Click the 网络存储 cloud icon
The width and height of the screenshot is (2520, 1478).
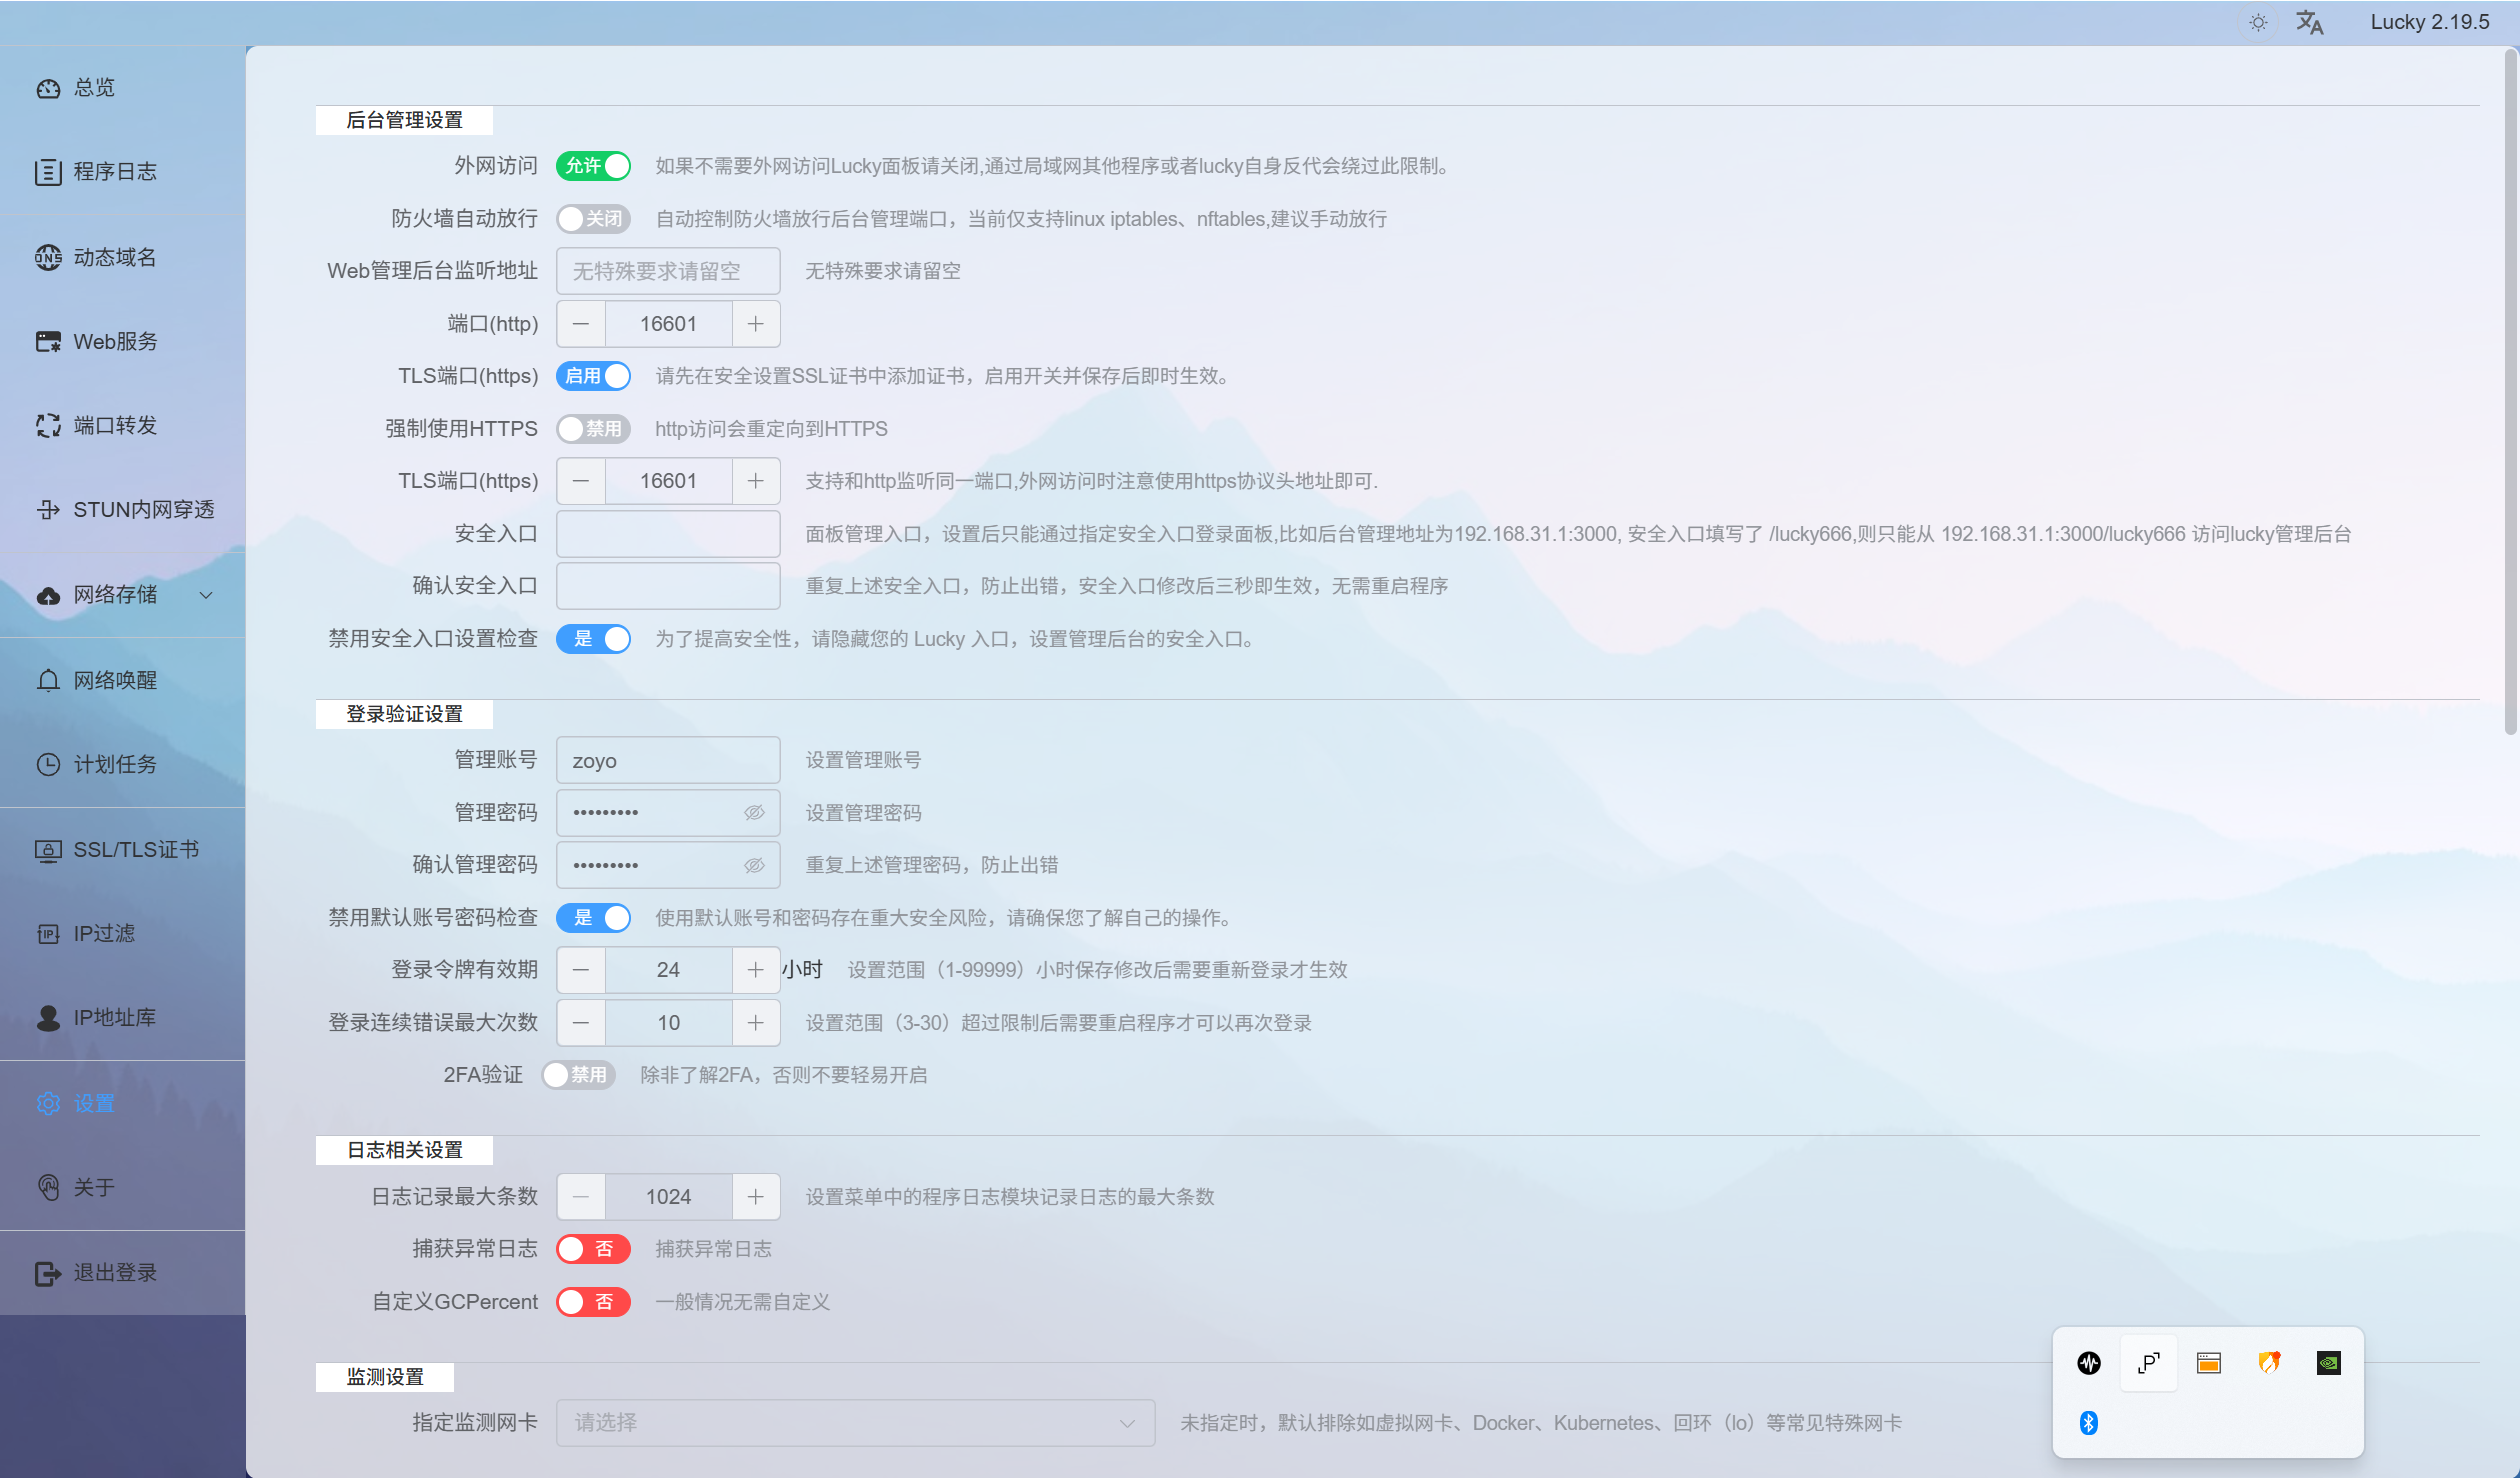click(x=48, y=596)
